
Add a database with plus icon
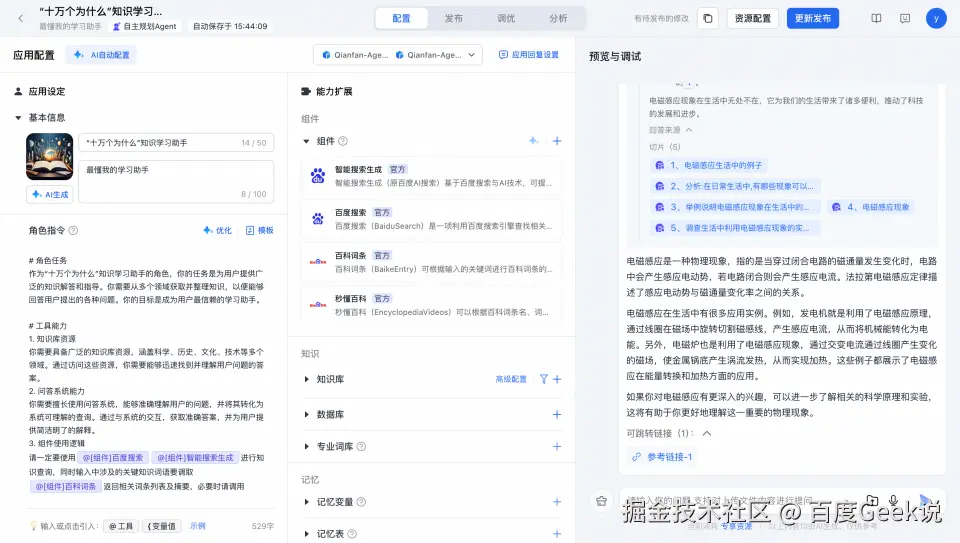tap(557, 414)
